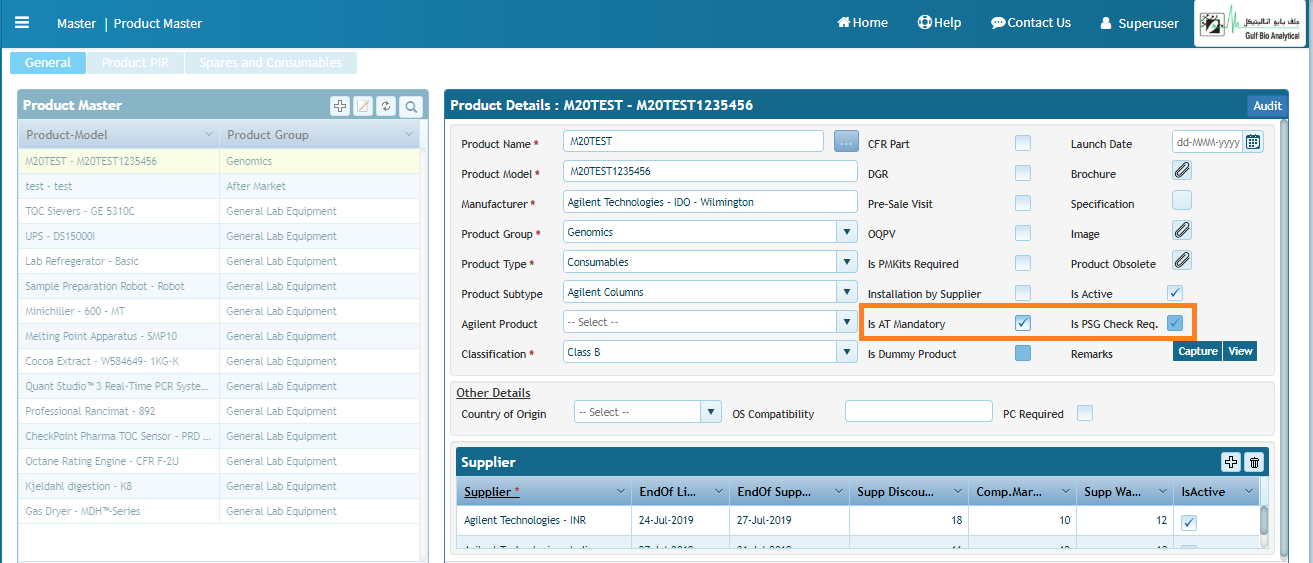Delete supplier with trash icon

1255,462
